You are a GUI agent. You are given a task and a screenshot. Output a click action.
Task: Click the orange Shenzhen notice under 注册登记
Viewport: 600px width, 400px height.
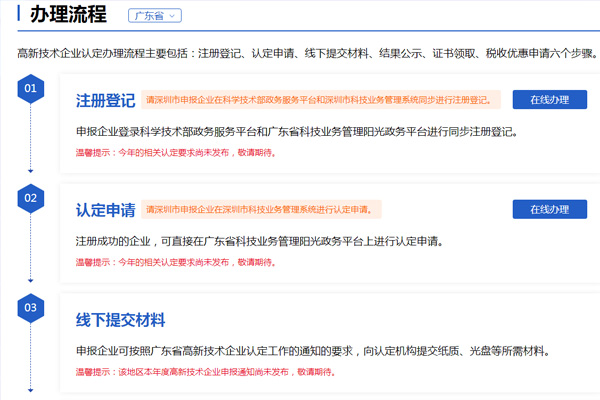point(321,100)
